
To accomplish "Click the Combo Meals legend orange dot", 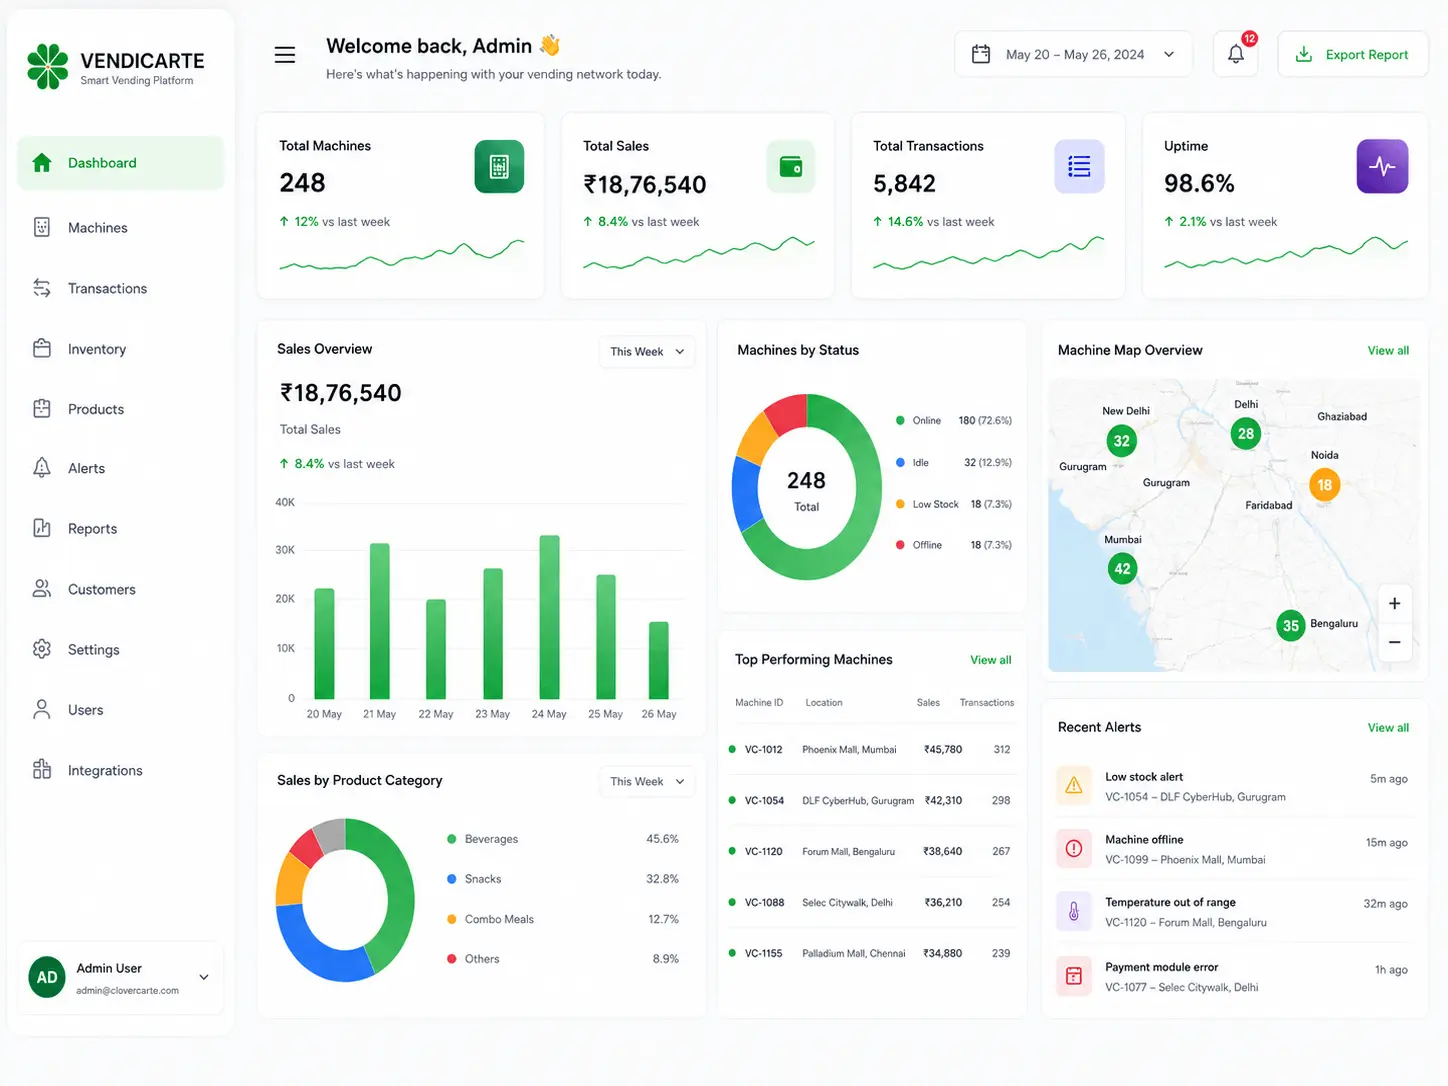I will [x=452, y=919].
